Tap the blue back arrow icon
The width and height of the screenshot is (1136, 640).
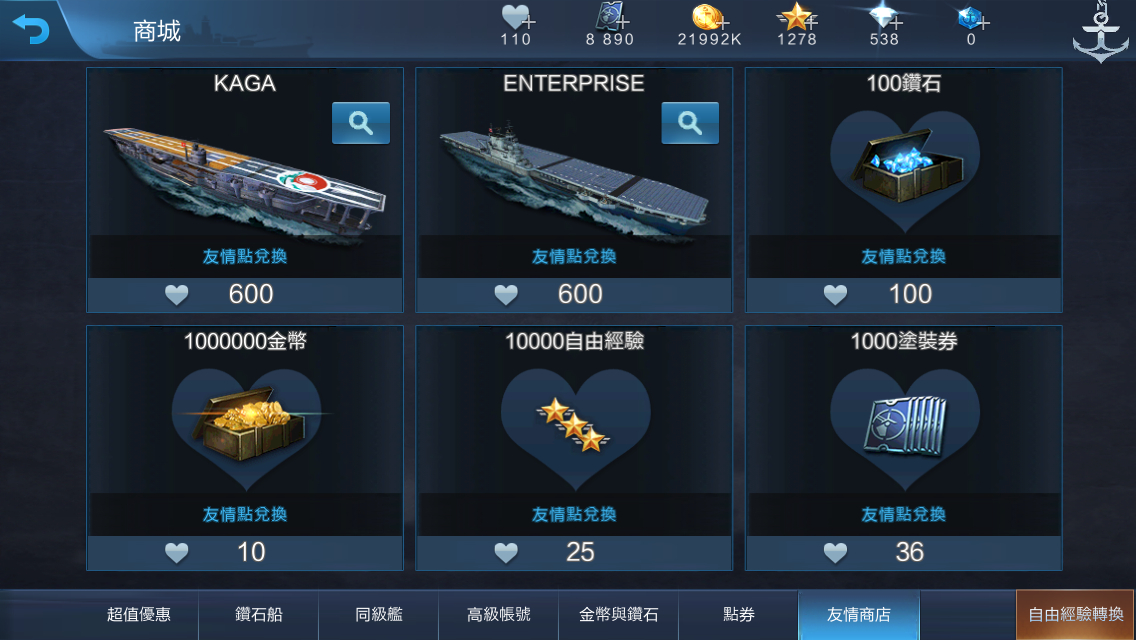click(x=30, y=29)
